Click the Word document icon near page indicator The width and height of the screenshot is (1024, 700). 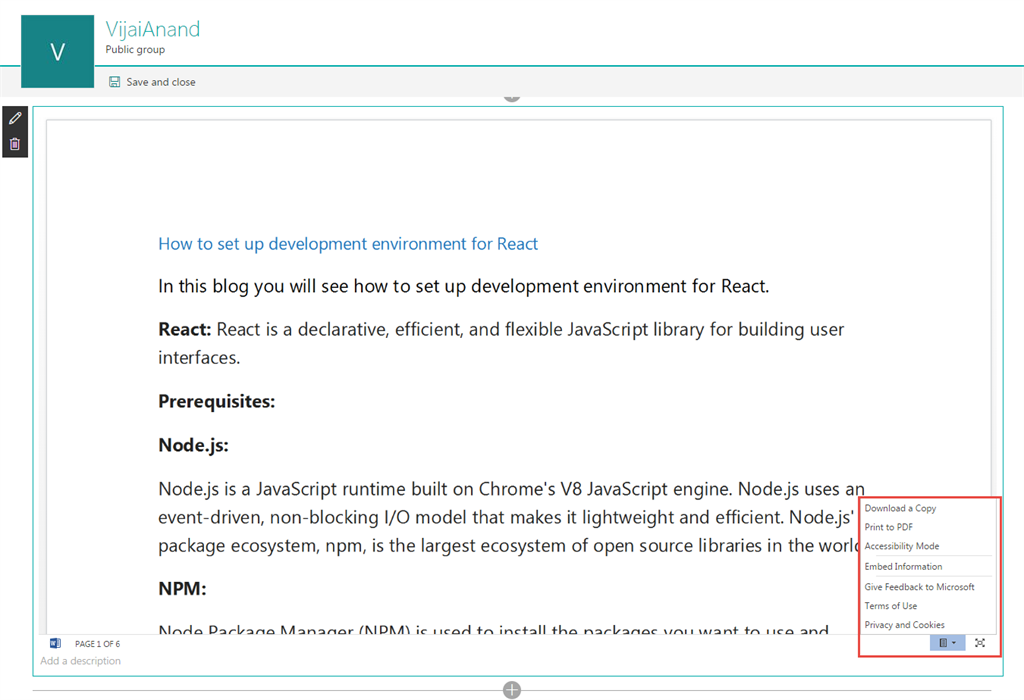[x=54, y=643]
